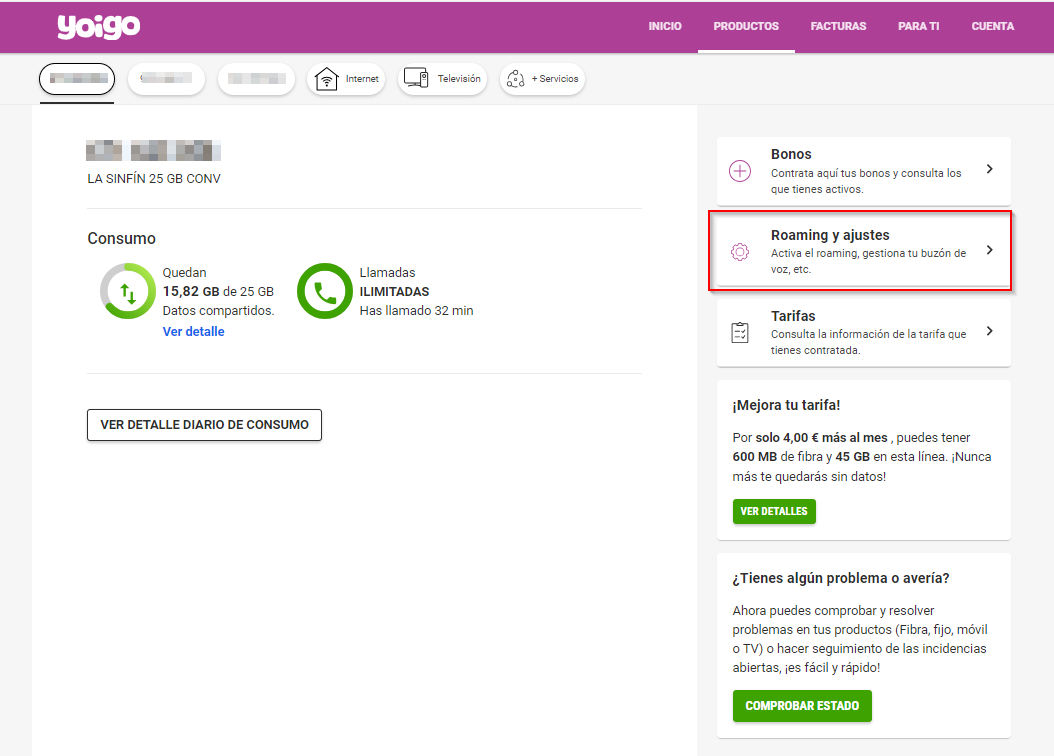Click the Roaming y ajustes gear icon
This screenshot has width=1054, height=756.
pos(740,252)
